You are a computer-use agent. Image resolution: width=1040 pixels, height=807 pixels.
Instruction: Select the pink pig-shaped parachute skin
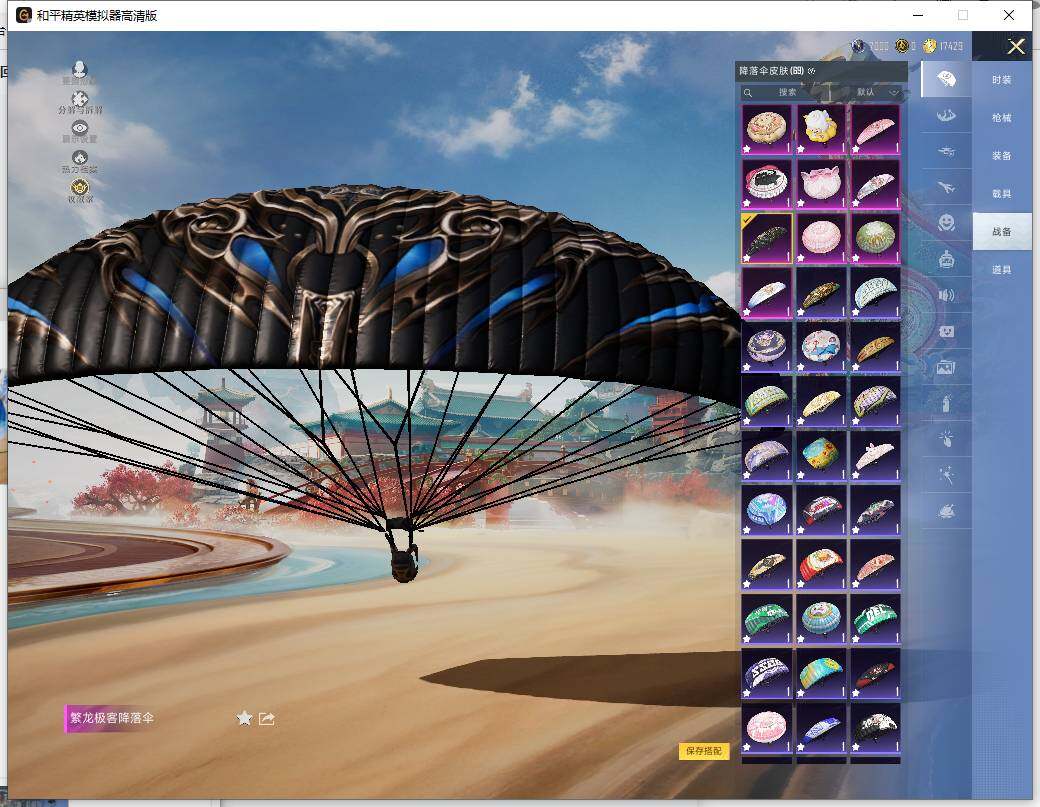(821, 182)
